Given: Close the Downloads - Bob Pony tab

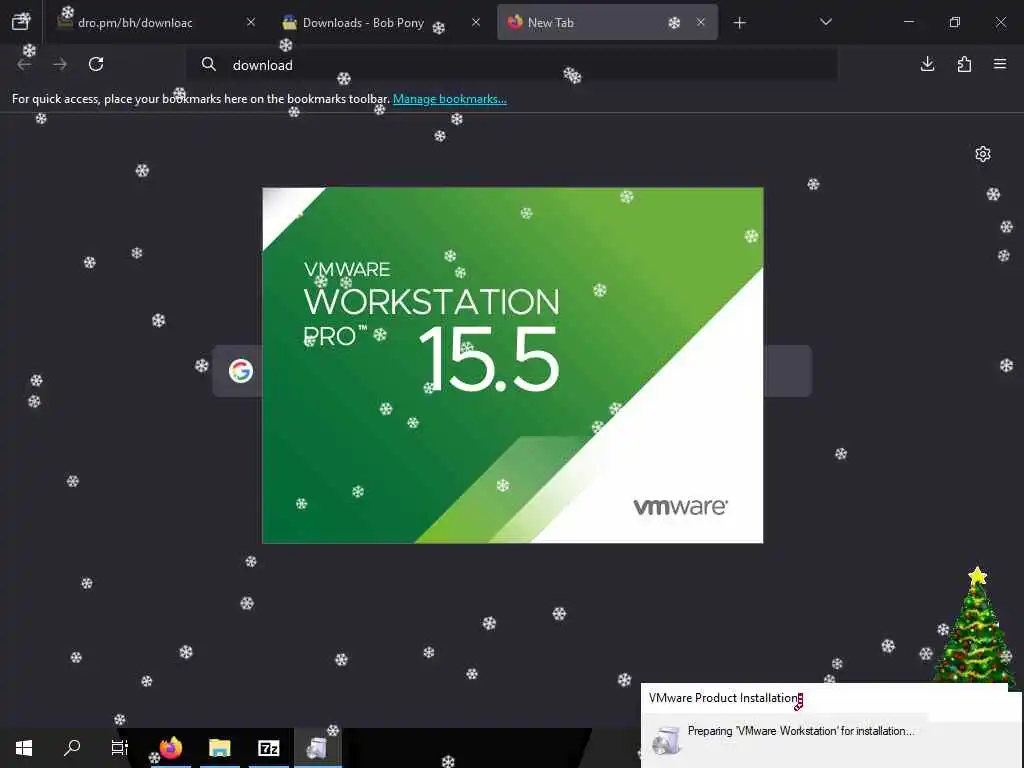Looking at the screenshot, I should 476,22.
